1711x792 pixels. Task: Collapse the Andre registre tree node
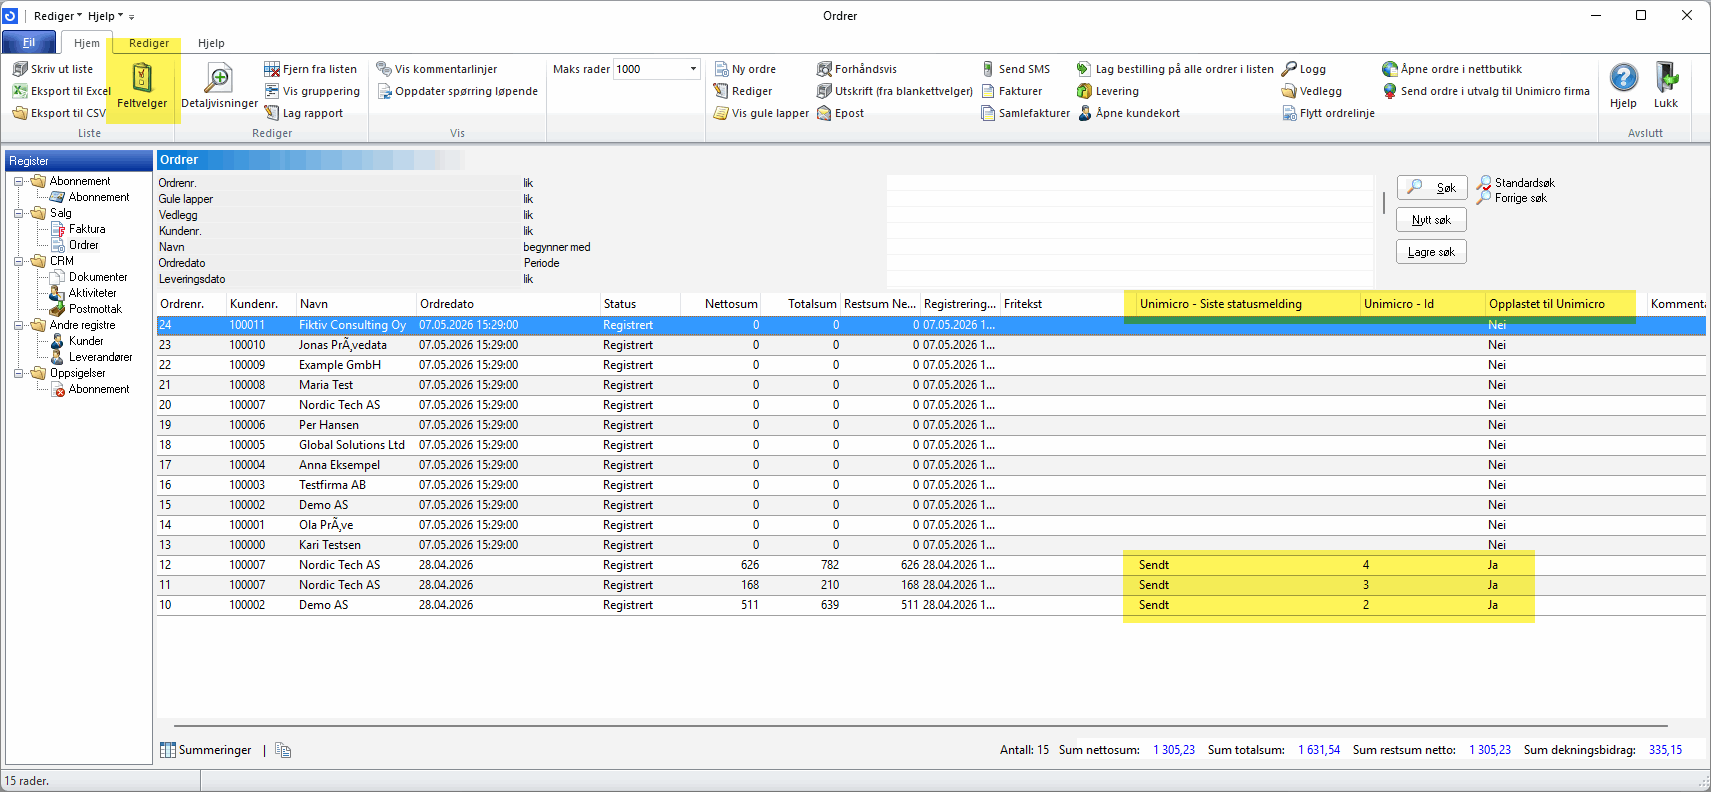[19, 325]
